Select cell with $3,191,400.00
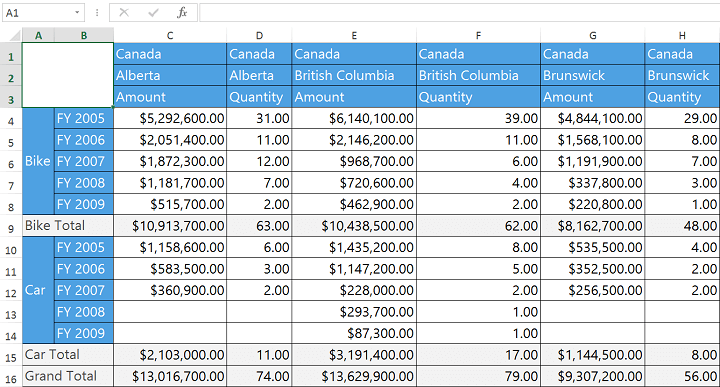The height and width of the screenshot is (387, 720). tap(354, 354)
